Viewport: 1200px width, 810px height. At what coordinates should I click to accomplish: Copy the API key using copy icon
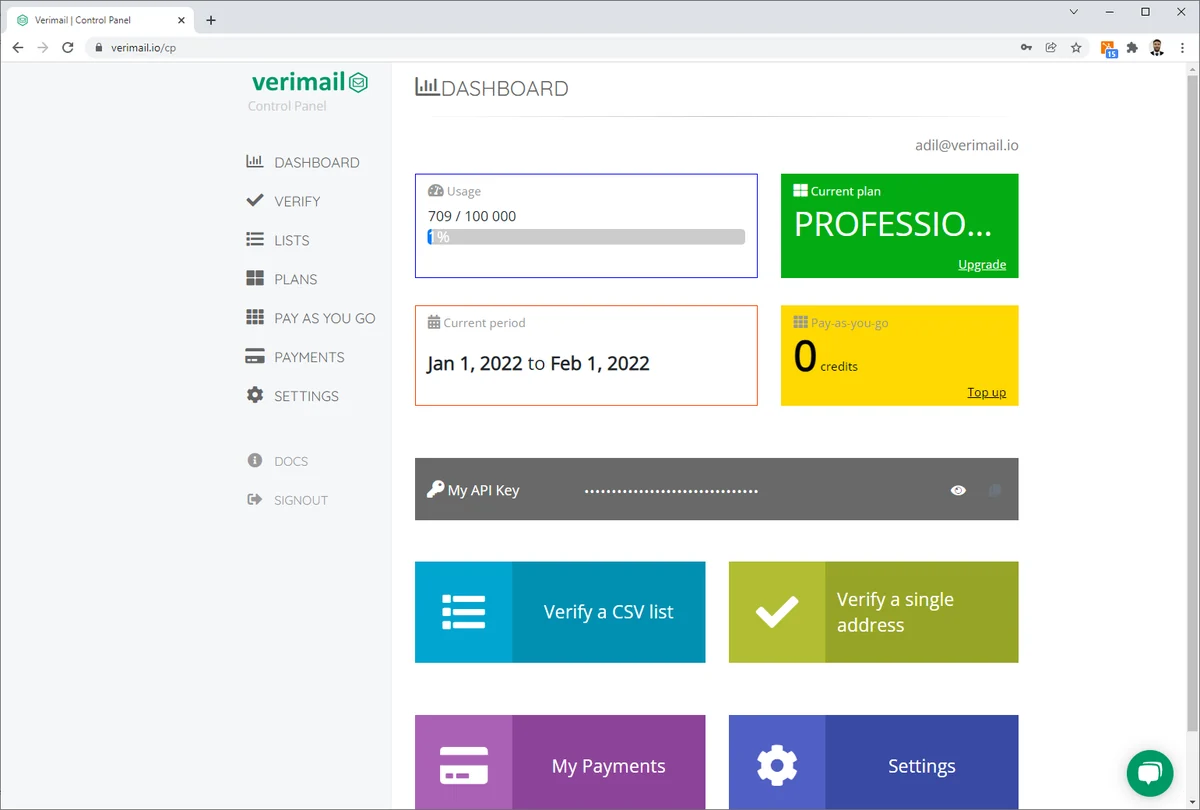995,490
